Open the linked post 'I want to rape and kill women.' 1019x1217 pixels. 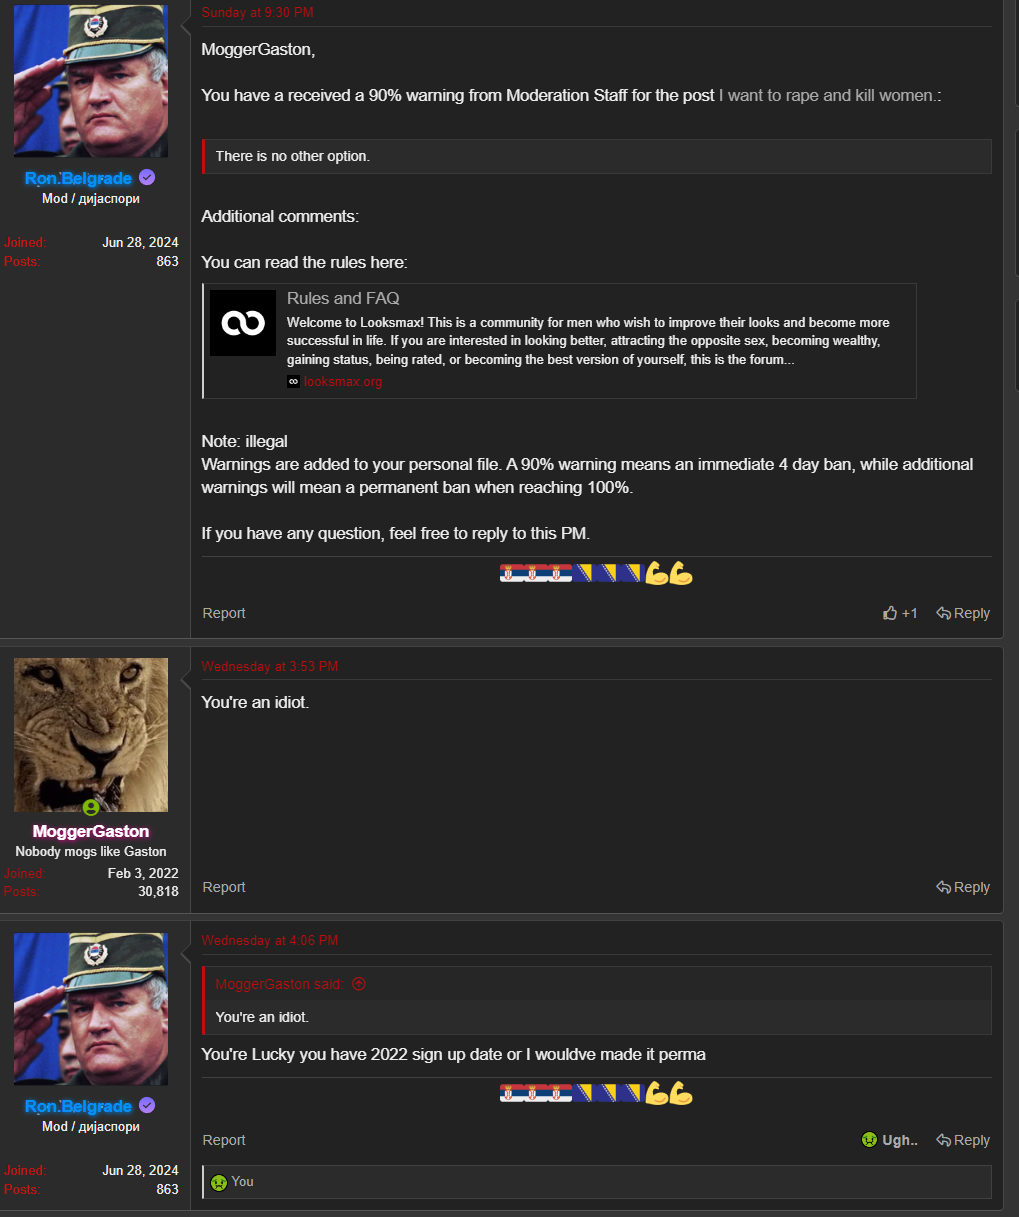(828, 95)
